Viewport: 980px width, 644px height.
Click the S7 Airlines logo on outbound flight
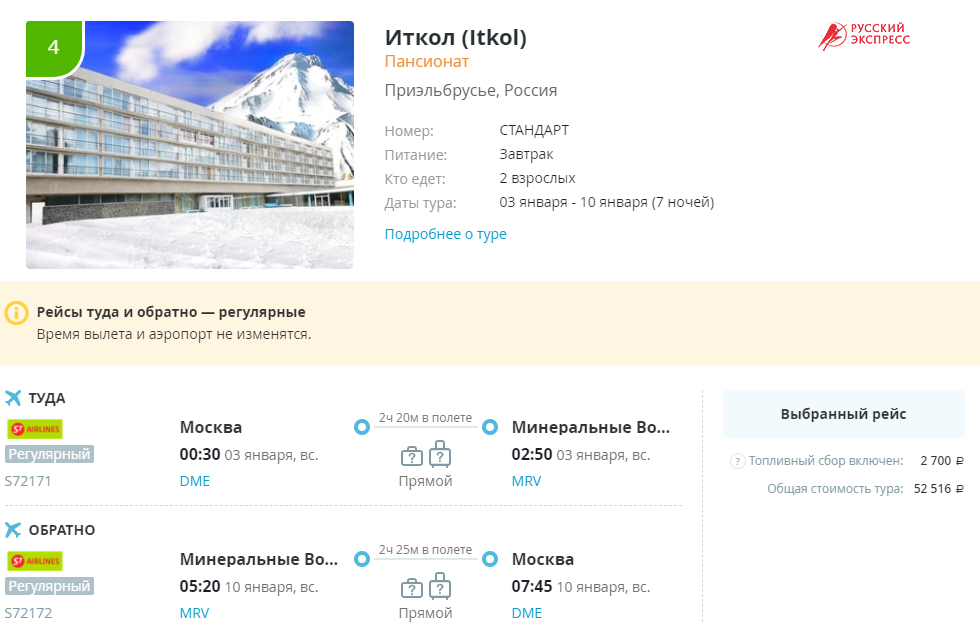point(35,429)
